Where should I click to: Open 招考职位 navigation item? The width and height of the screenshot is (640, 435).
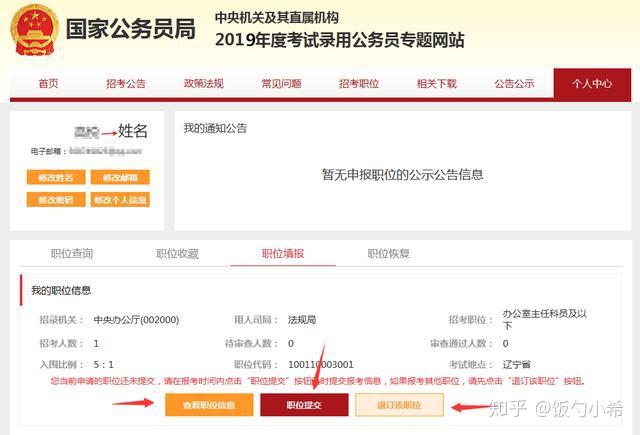coord(359,84)
